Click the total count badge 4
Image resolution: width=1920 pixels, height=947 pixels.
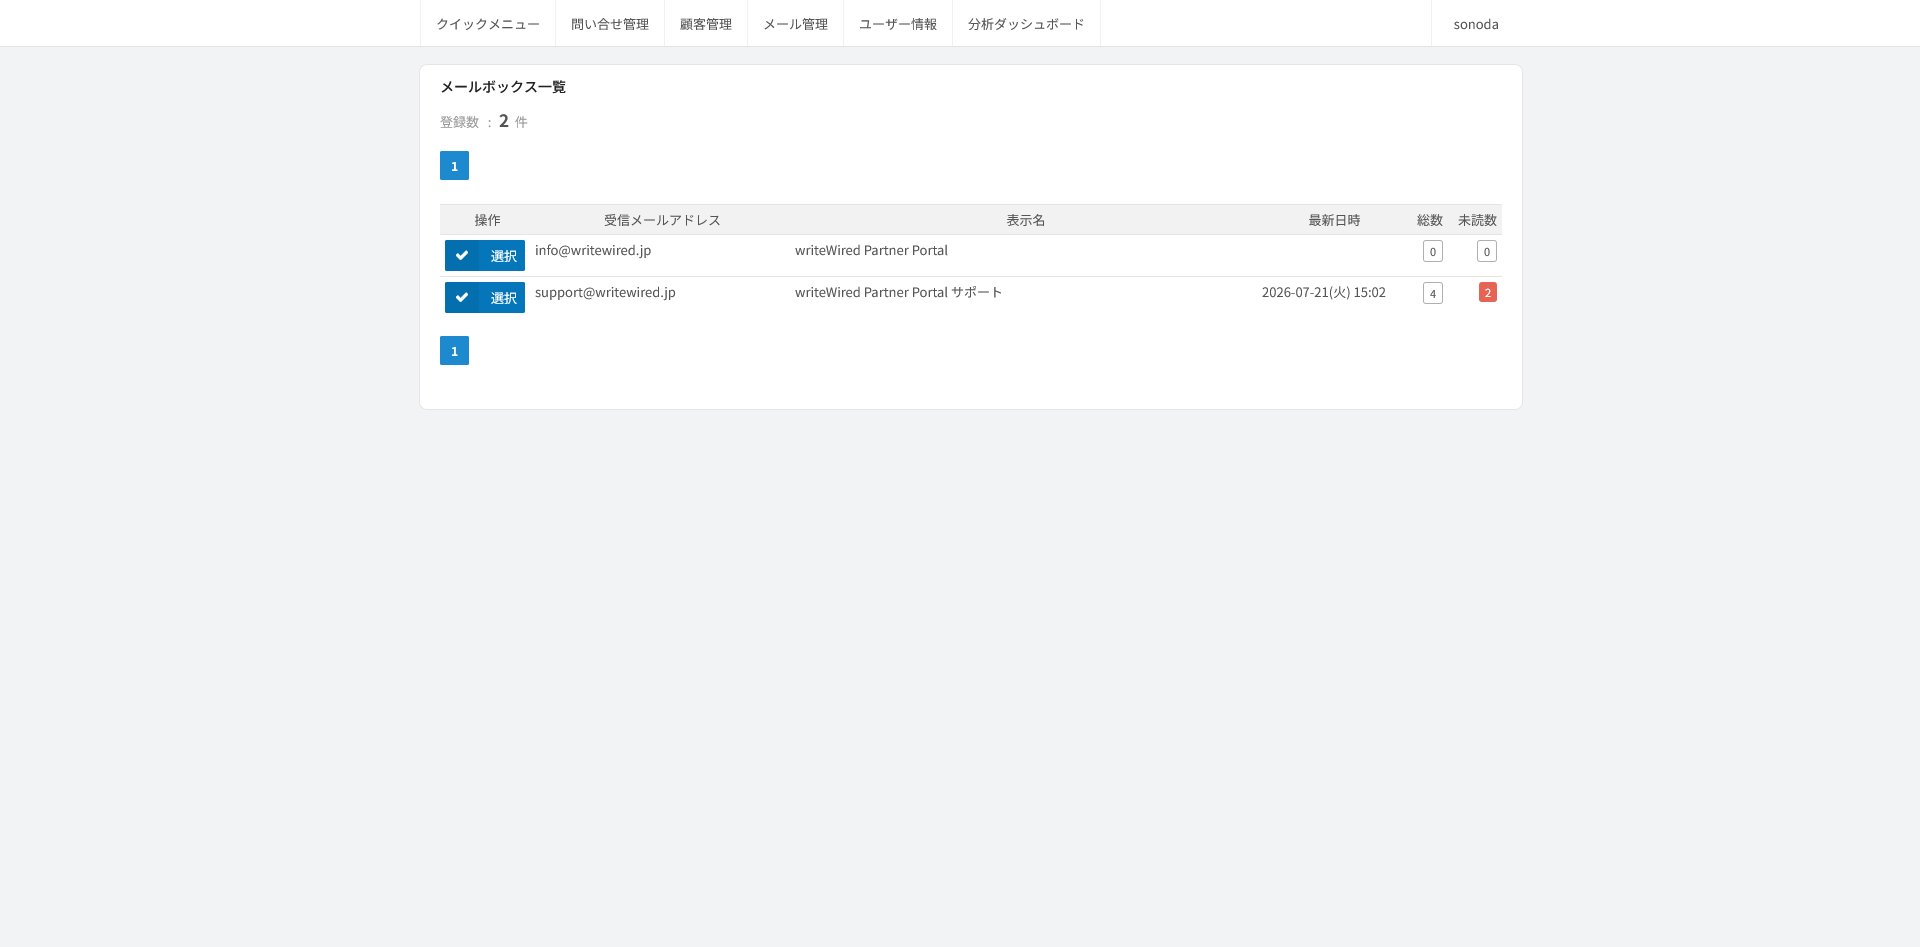click(1433, 293)
